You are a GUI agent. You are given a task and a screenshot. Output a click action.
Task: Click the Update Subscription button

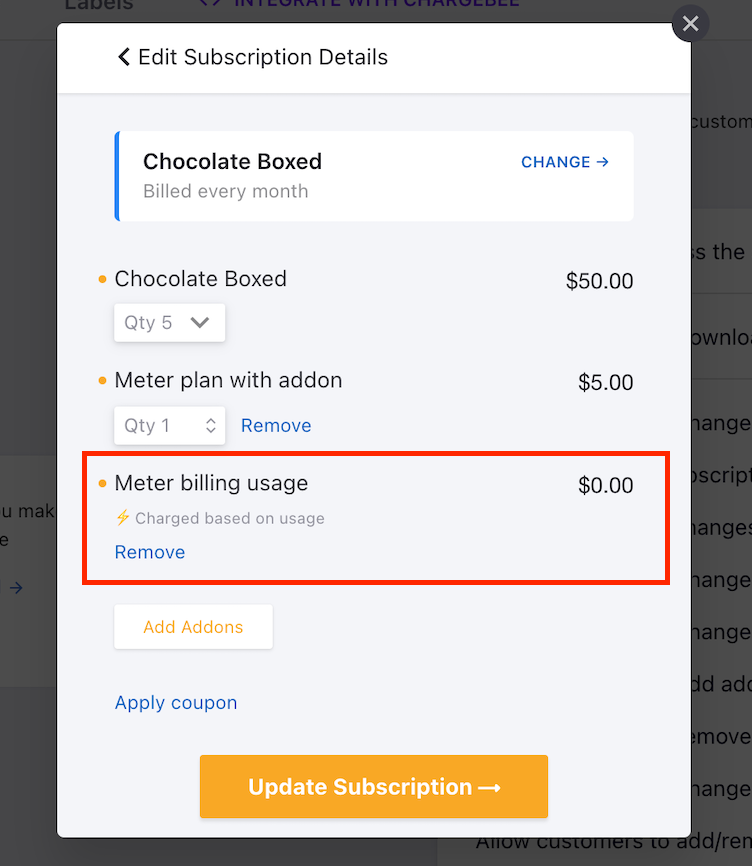[374, 786]
